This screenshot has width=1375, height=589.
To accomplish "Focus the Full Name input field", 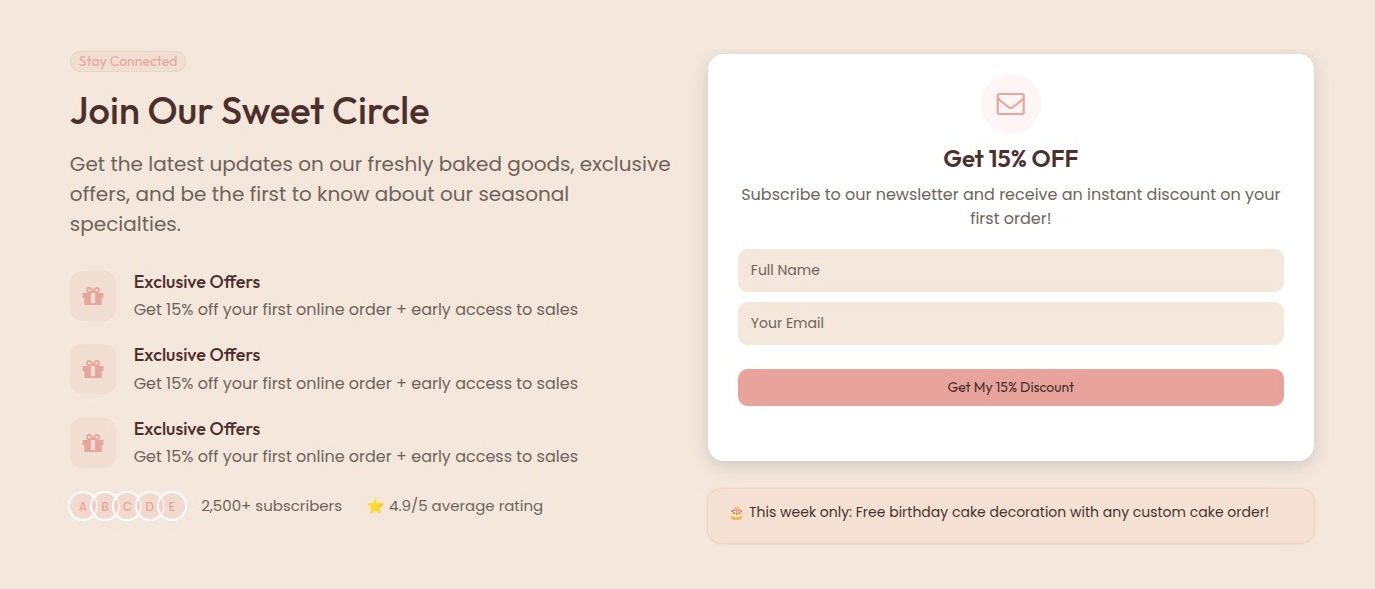I will pyautogui.click(x=1010, y=270).
